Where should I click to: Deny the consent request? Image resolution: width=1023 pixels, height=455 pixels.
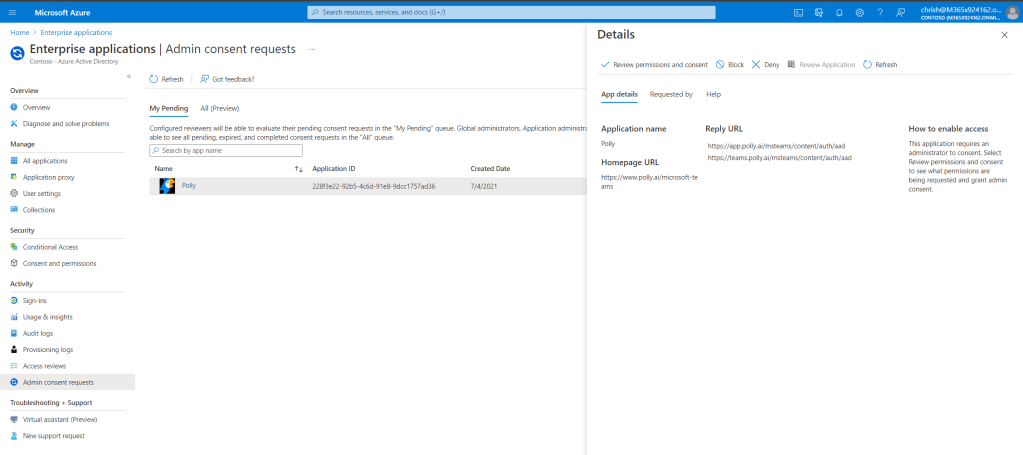click(x=765, y=64)
